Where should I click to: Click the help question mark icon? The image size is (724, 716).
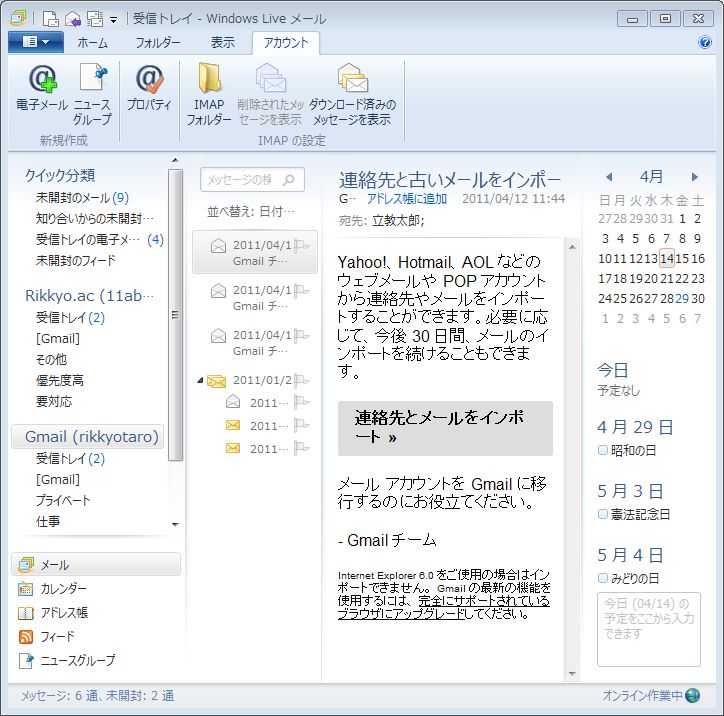(705, 42)
